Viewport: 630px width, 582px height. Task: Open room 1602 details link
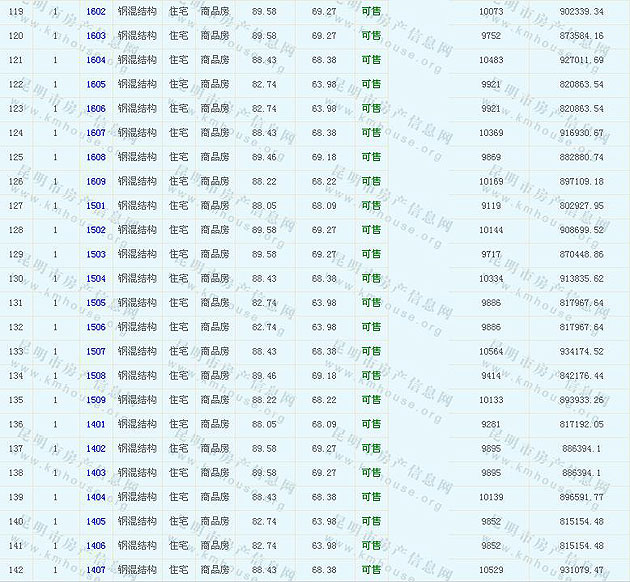pos(96,12)
